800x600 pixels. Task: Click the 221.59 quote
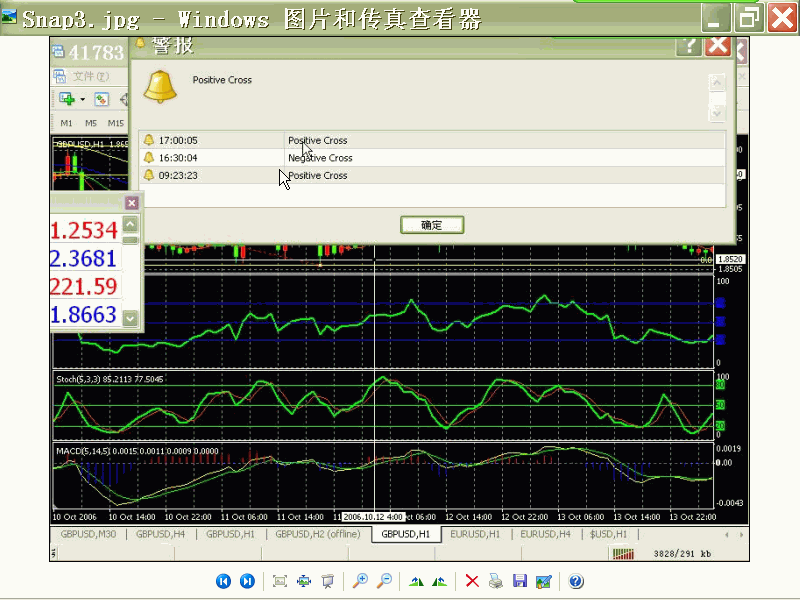[x=84, y=286]
